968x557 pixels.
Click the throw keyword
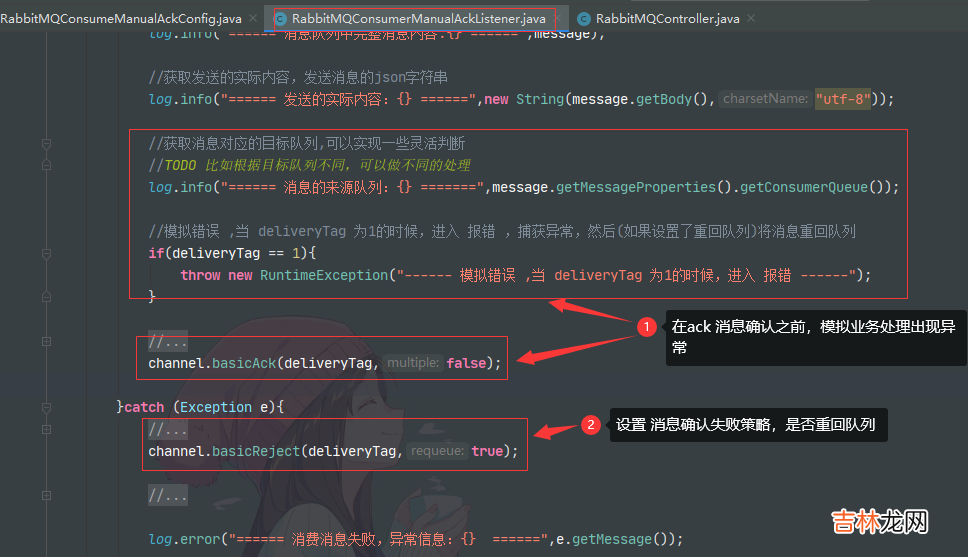[200, 275]
